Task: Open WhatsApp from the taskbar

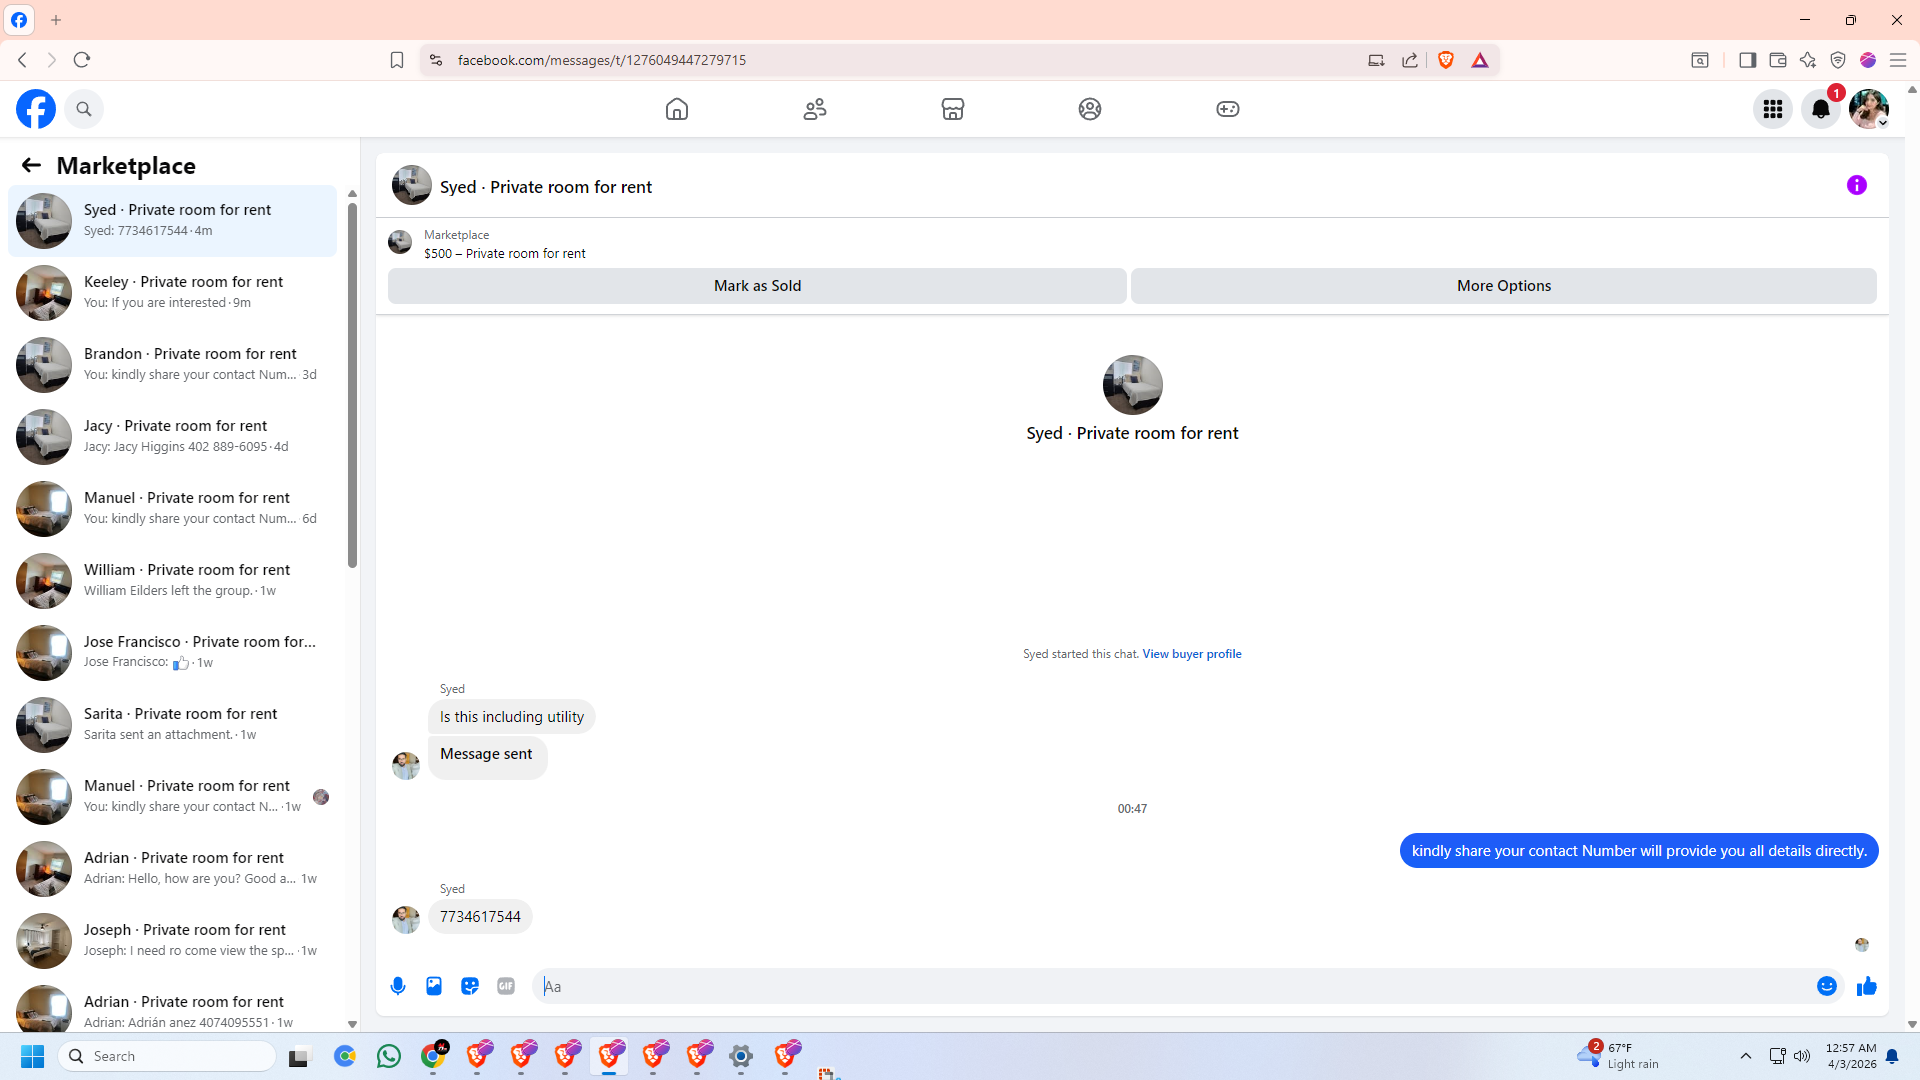Action: point(389,1056)
